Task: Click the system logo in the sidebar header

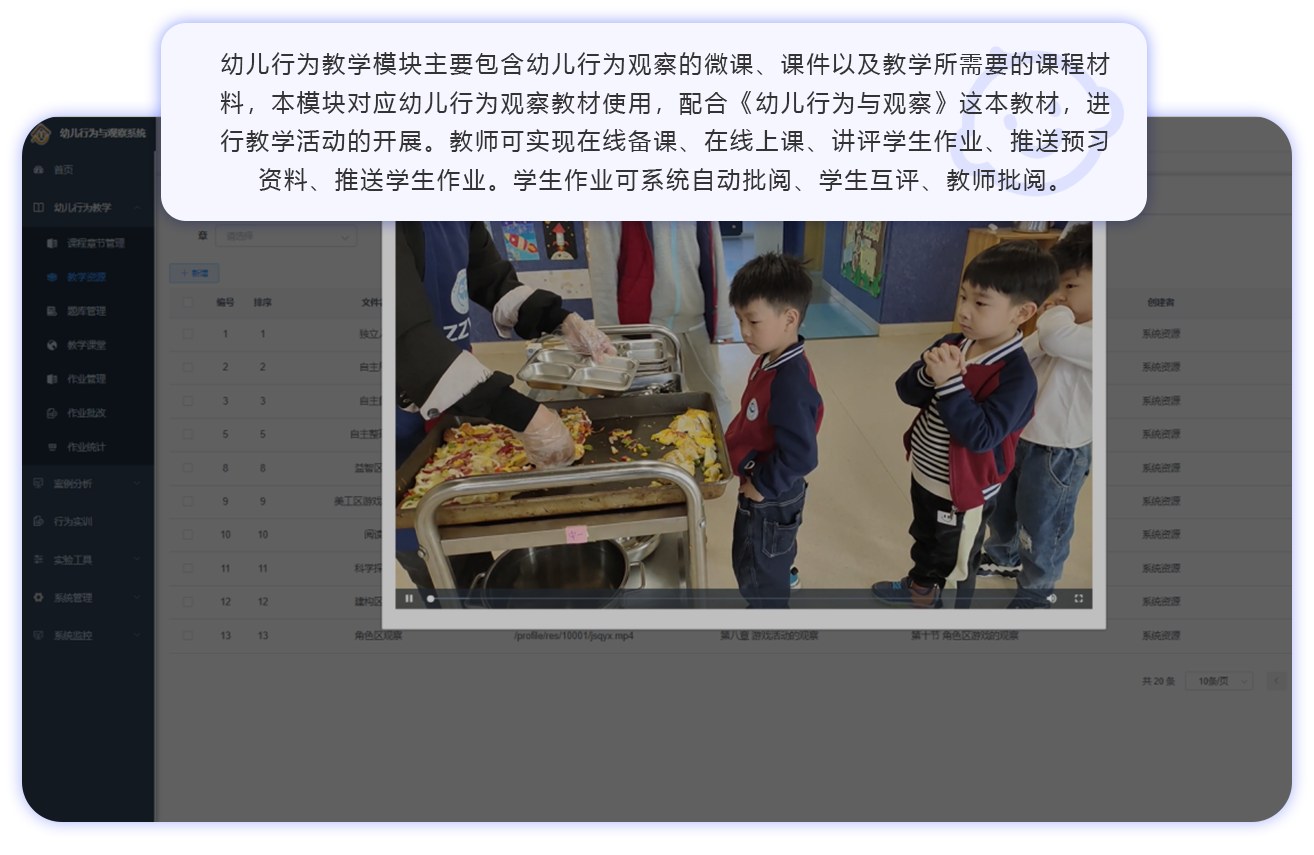Action: coord(41,133)
